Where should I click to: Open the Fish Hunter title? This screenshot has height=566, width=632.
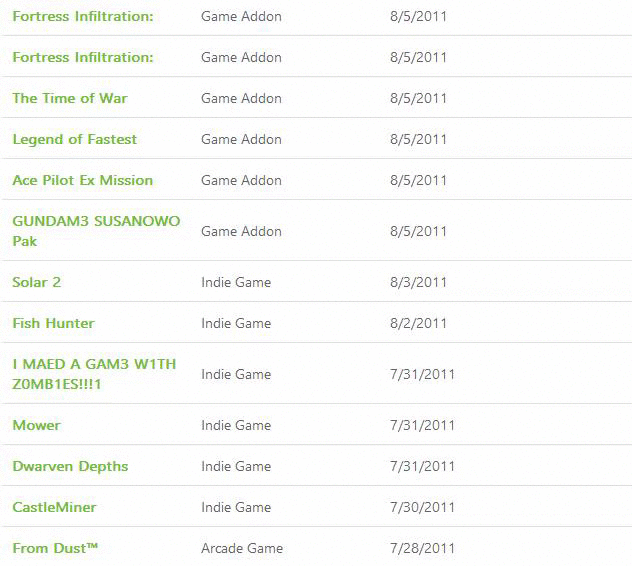[54, 323]
